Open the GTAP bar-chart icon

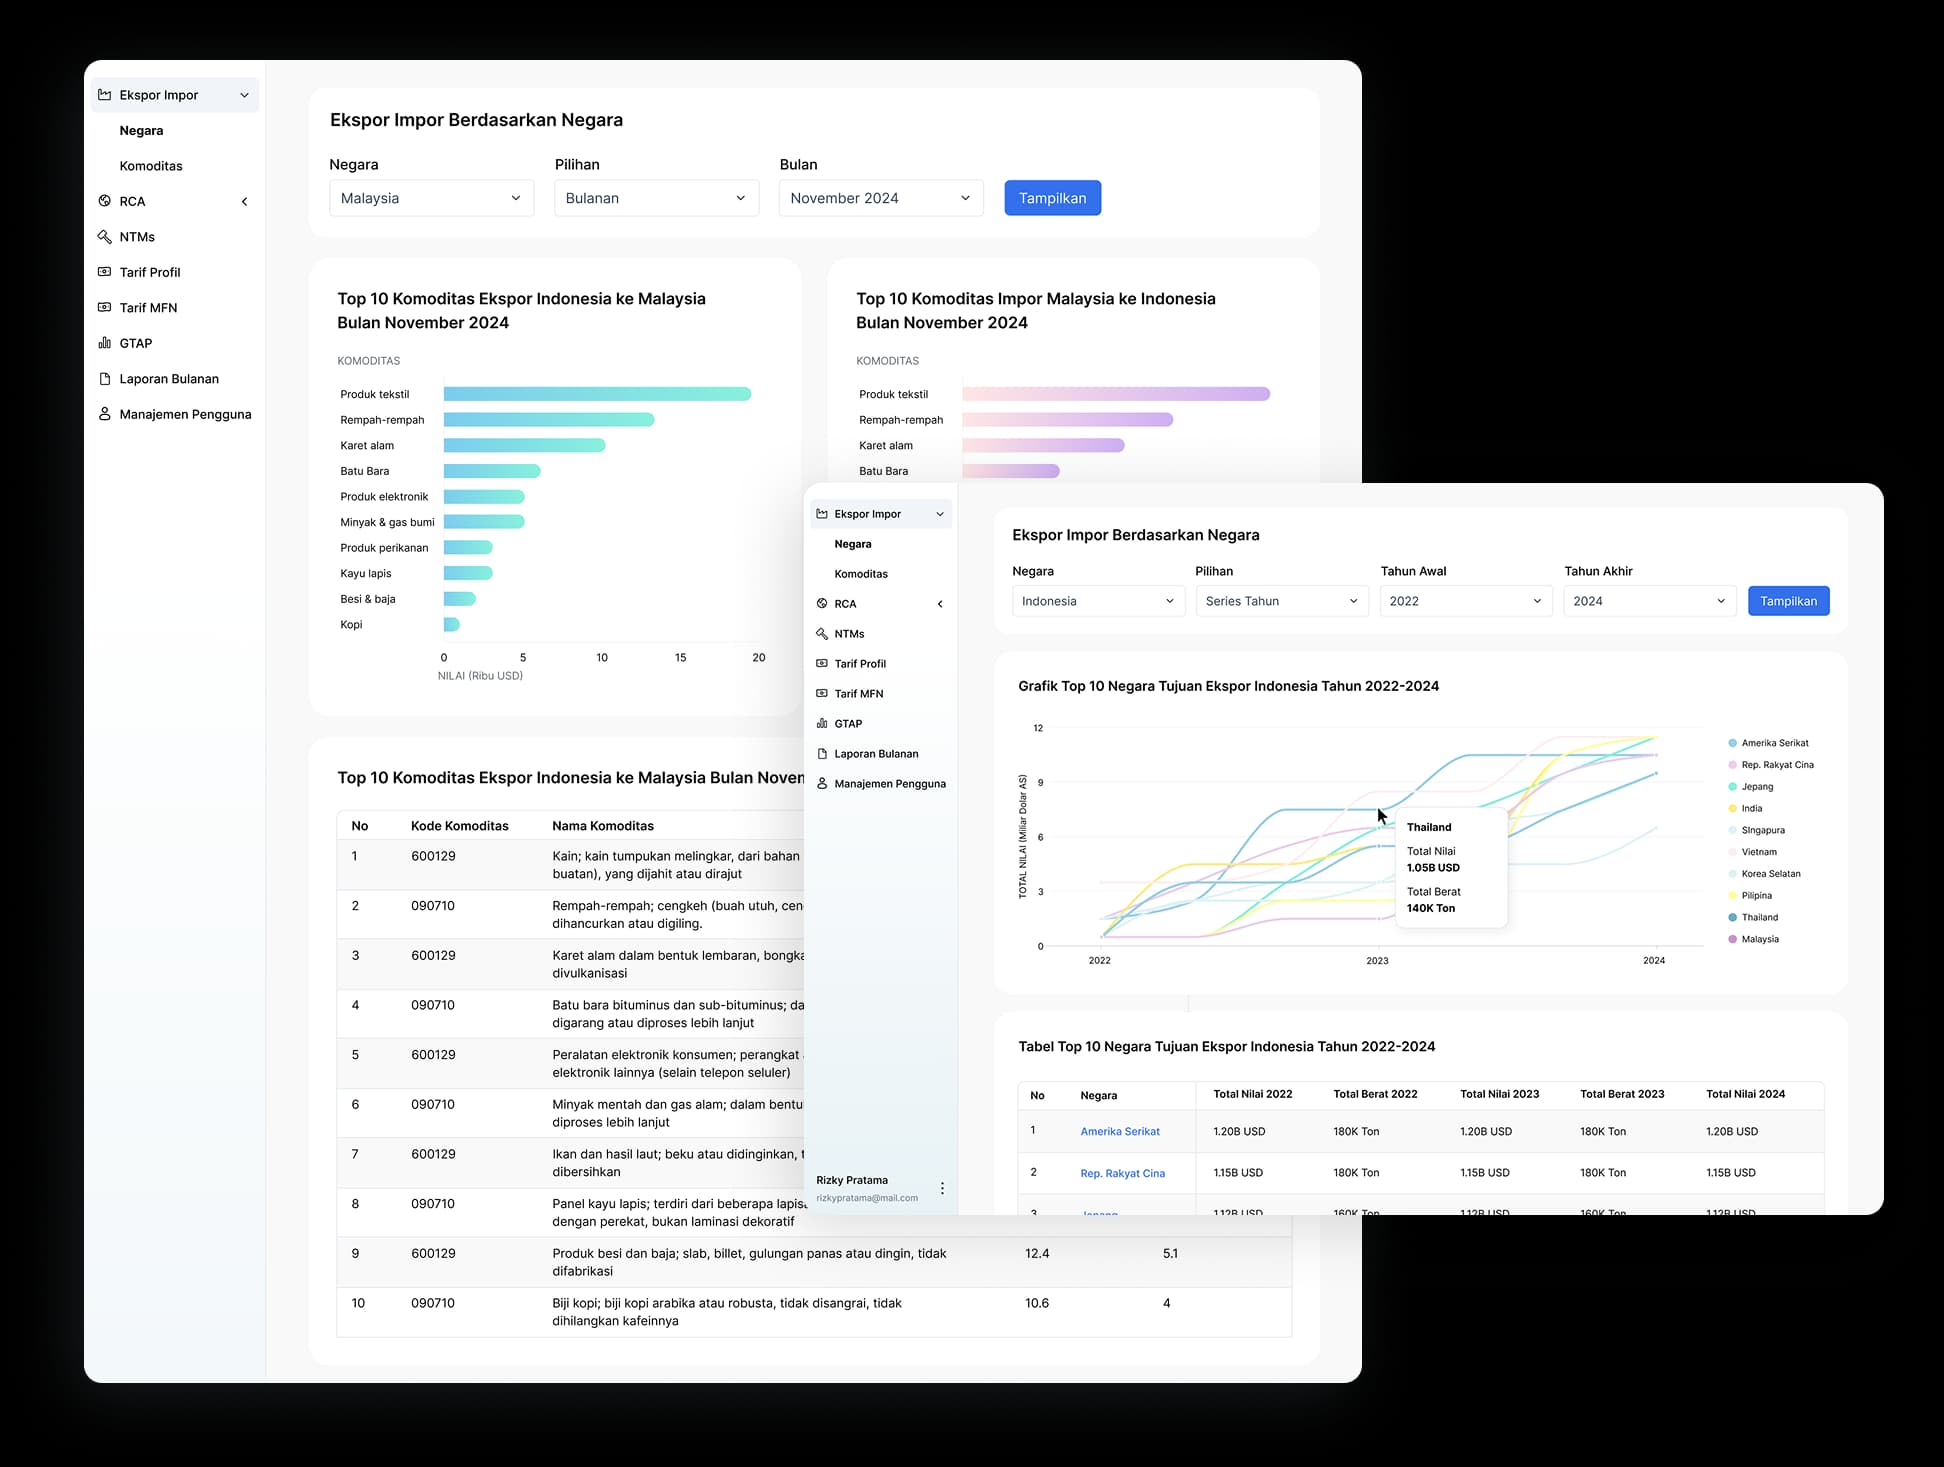point(106,343)
